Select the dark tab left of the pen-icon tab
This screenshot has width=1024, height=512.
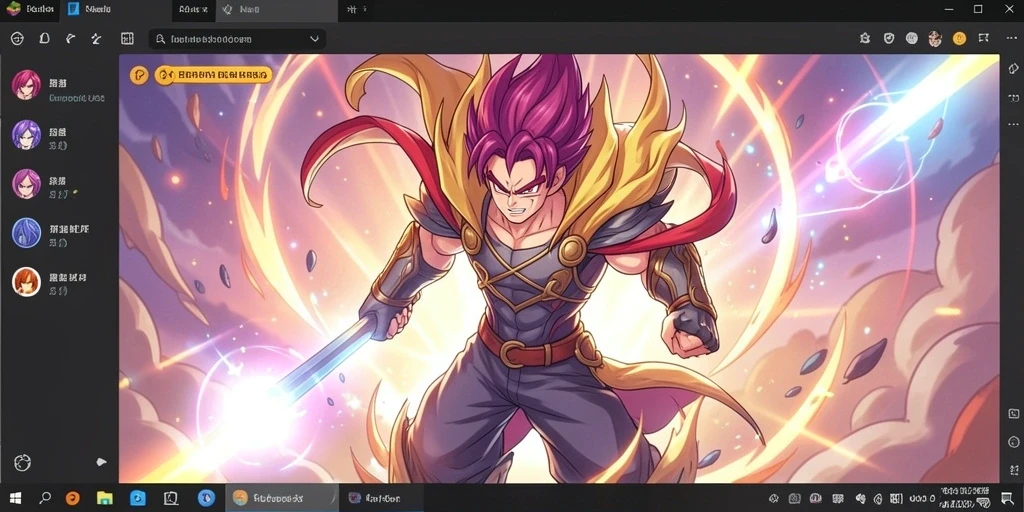(x=194, y=10)
